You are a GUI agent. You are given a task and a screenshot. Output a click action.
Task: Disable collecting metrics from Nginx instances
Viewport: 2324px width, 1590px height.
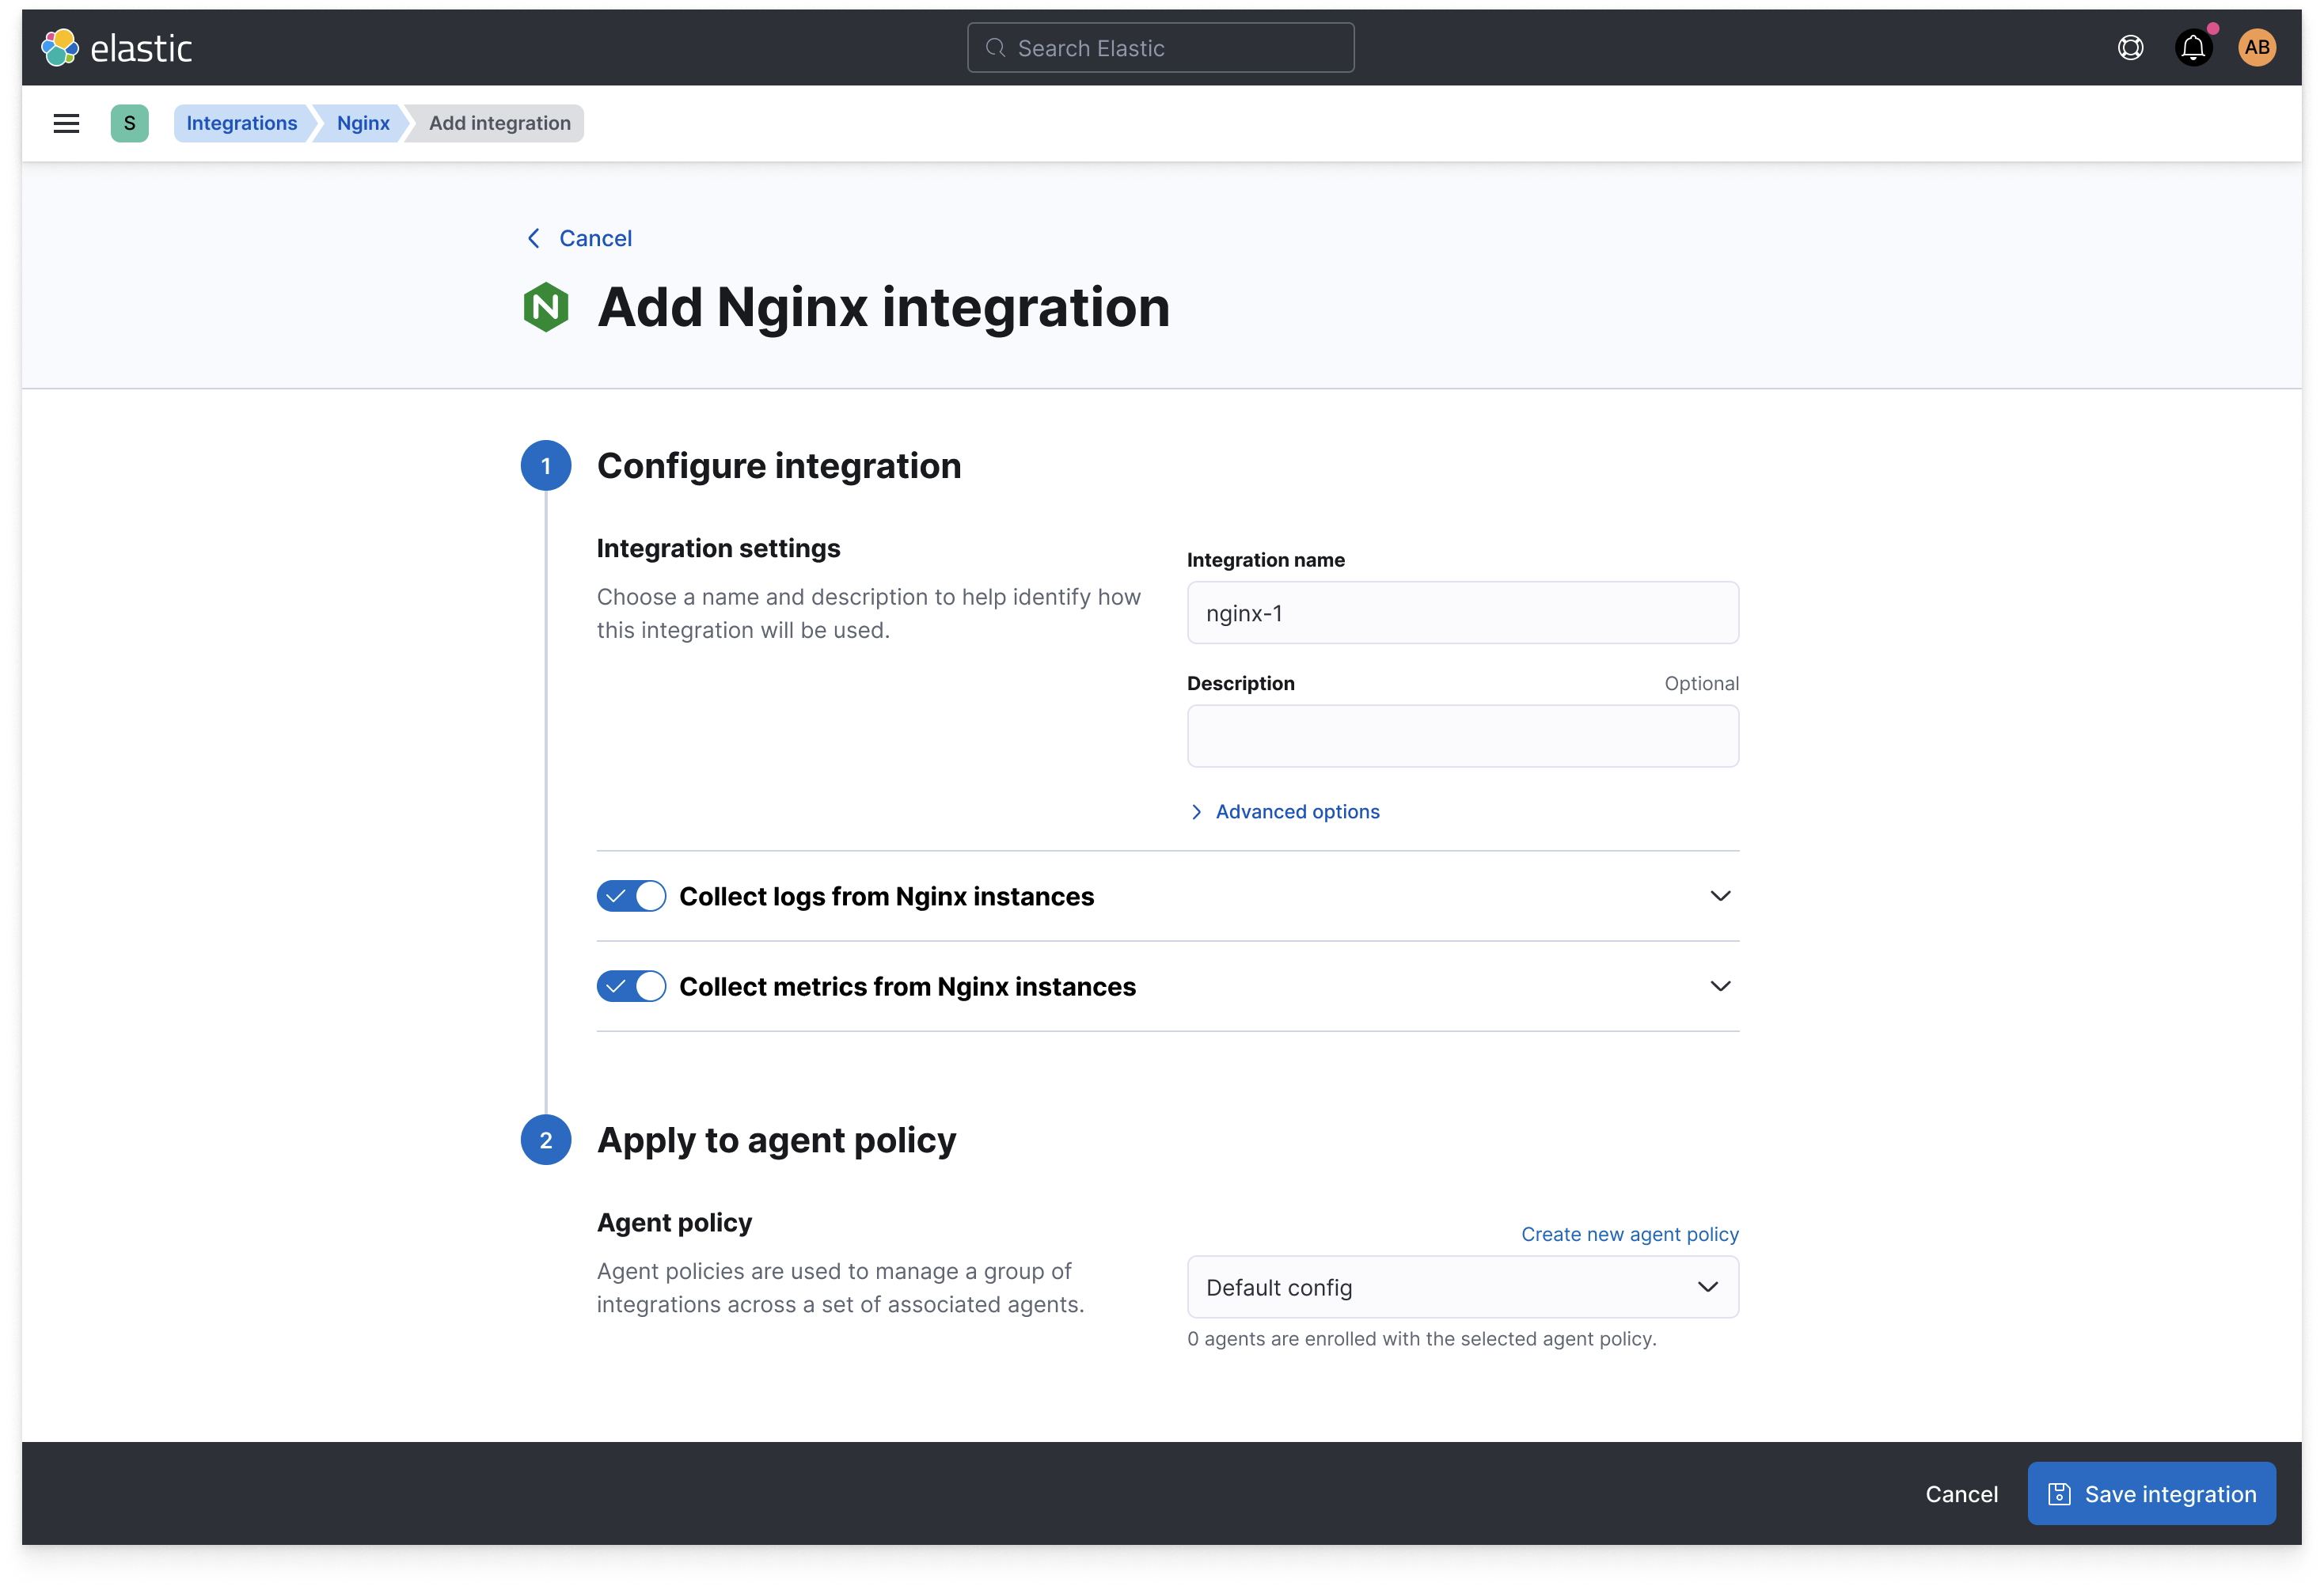pyautogui.click(x=631, y=986)
